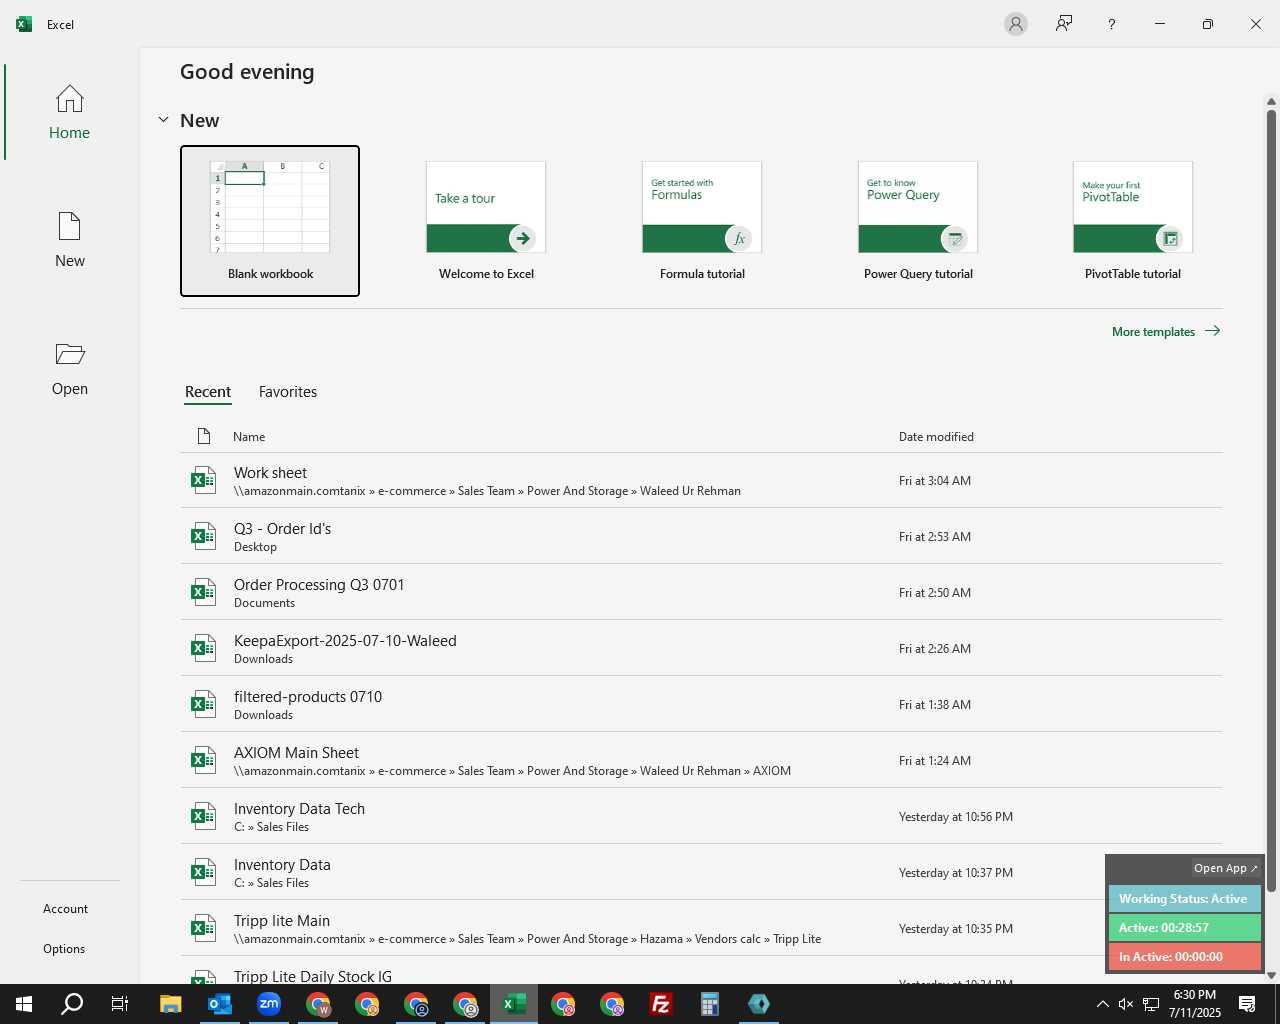Open the Formula tutorial template
1280x1024 pixels.
click(x=702, y=221)
